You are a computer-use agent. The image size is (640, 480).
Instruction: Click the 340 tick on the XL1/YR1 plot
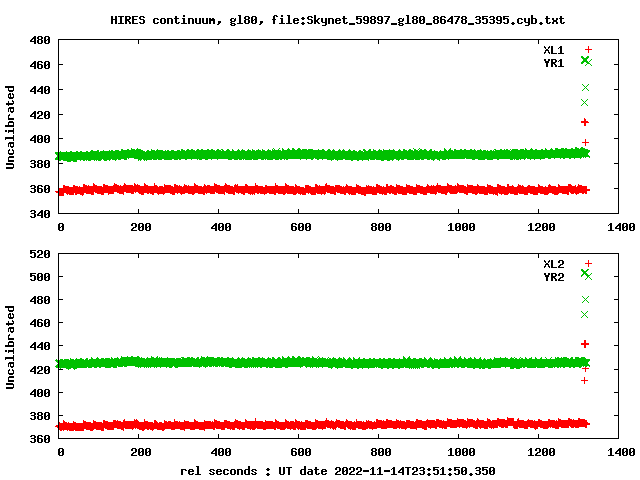pos(40,214)
